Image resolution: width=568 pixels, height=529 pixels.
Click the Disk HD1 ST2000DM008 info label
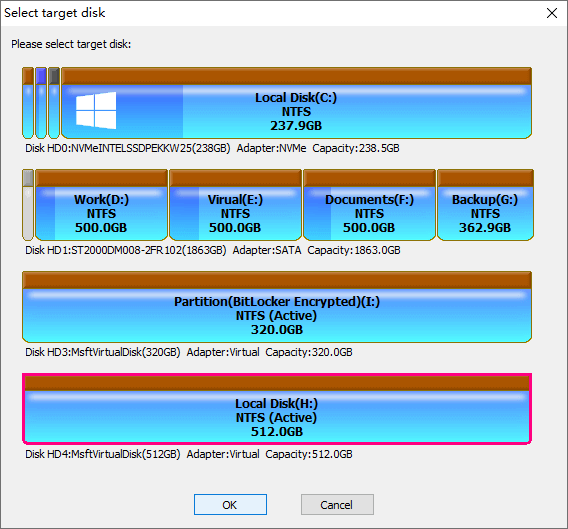click(213, 250)
